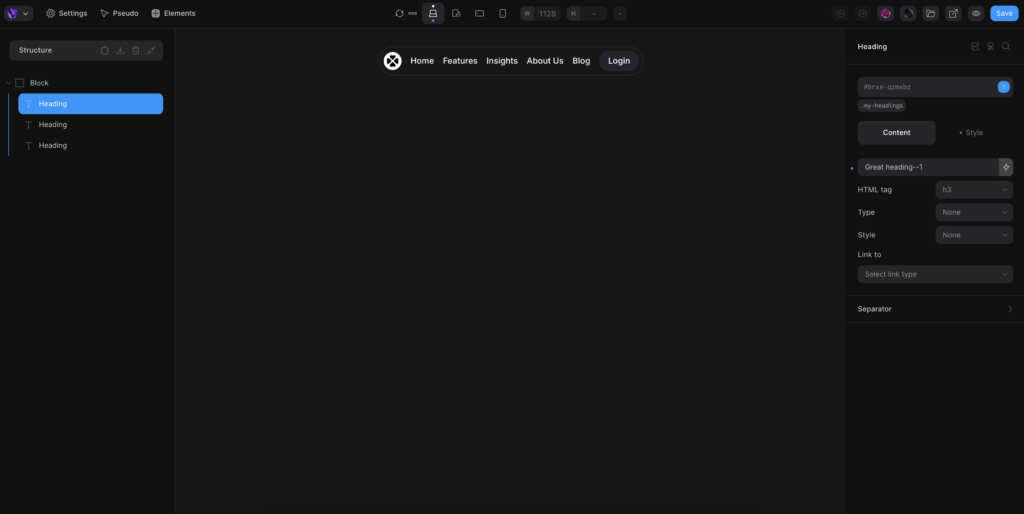Click the Save button
Screen dimensions: 1024x514
(x=1004, y=13)
